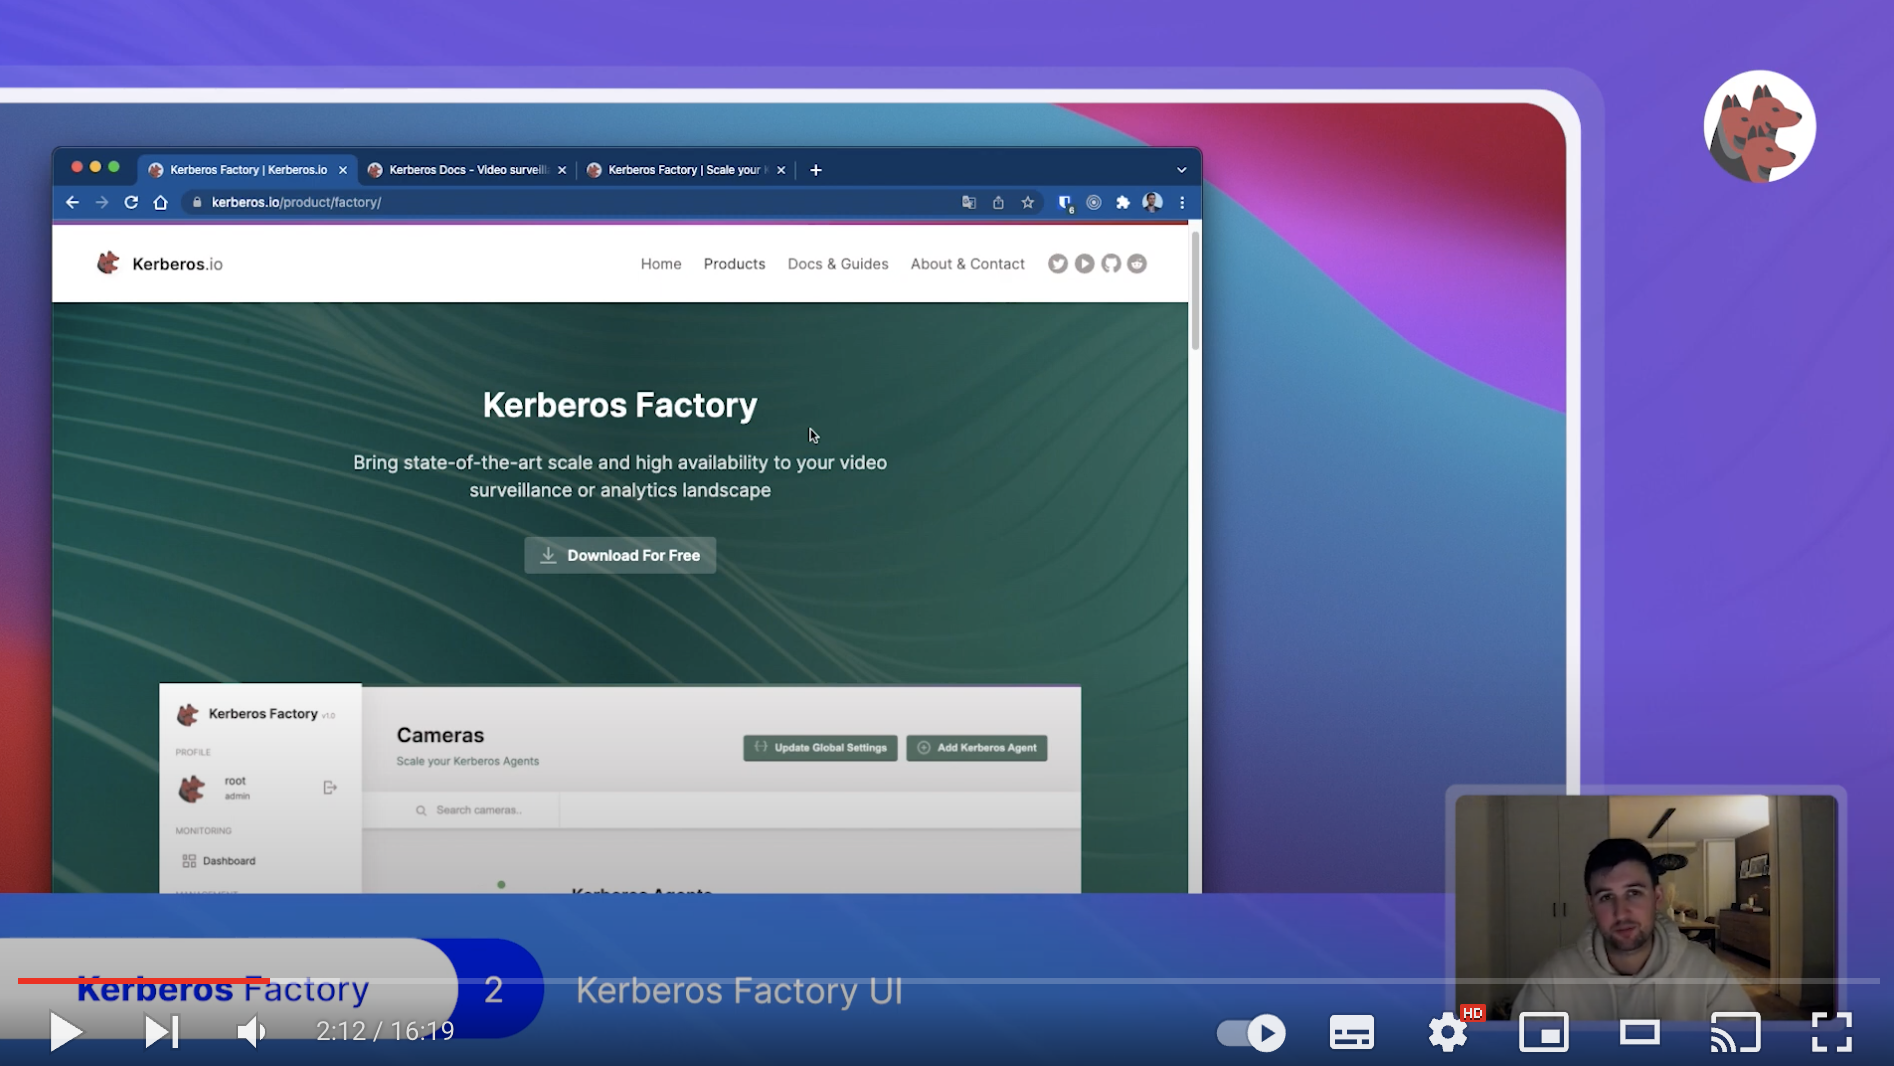Screen dimensions: 1894x1066
Task: Select Home in the Kerberos.io navigation
Action: point(660,263)
